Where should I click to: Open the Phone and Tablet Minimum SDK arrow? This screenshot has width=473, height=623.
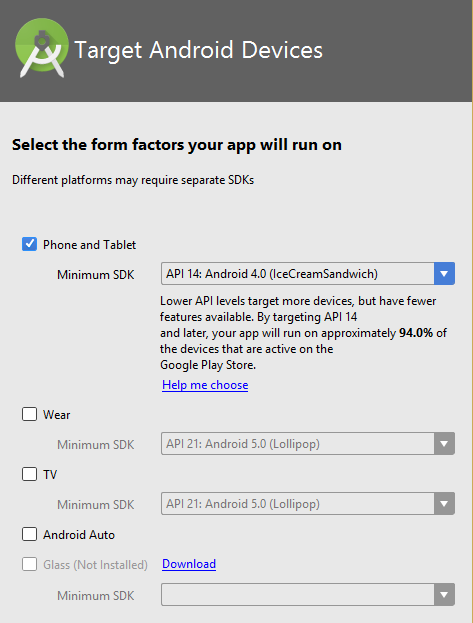coord(444,273)
